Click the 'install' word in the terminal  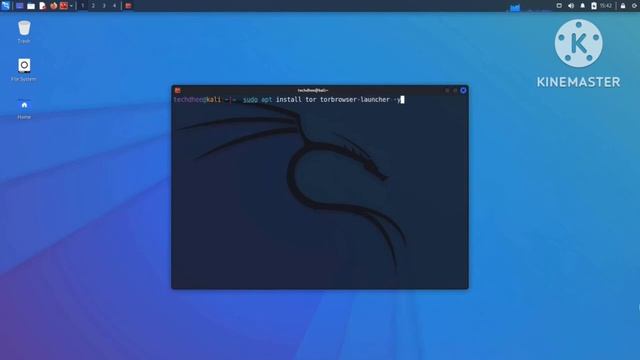click(289, 100)
